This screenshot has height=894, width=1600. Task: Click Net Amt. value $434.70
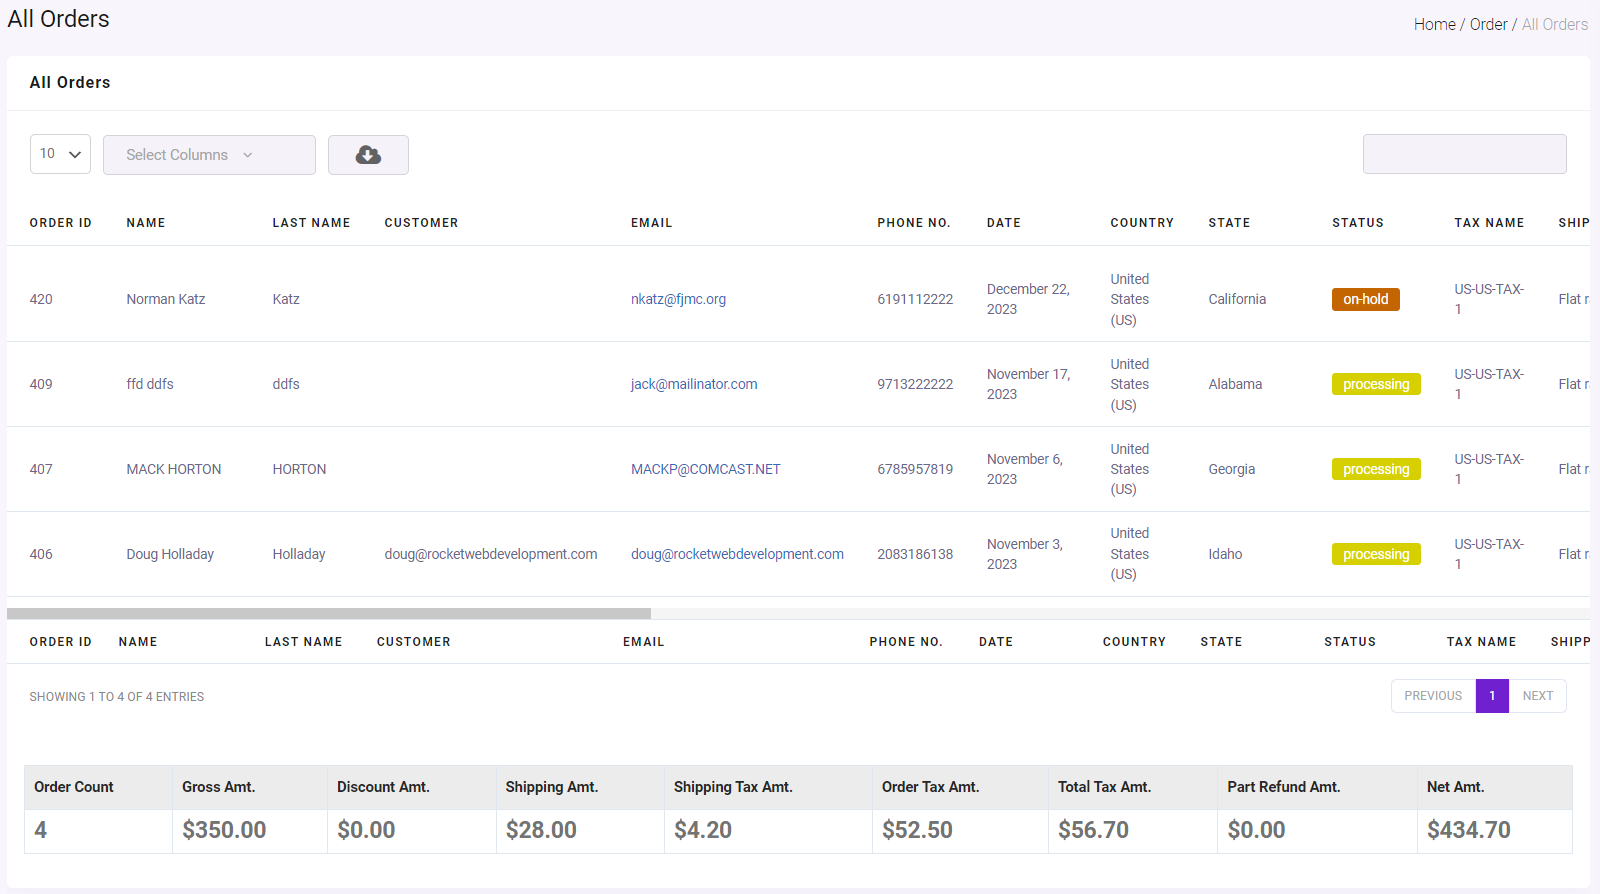click(1469, 830)
